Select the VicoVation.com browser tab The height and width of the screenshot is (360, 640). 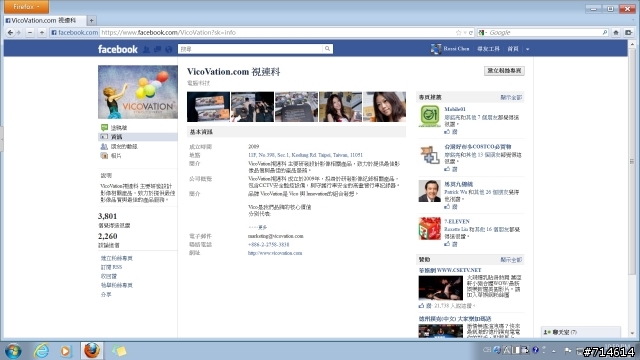click(x=44, y=20)
